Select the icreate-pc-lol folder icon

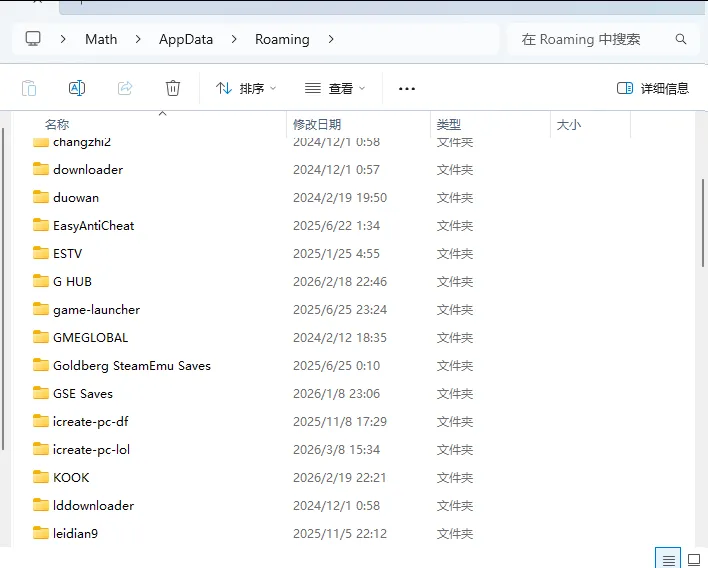pyautogui.click(x=41, y=449)
